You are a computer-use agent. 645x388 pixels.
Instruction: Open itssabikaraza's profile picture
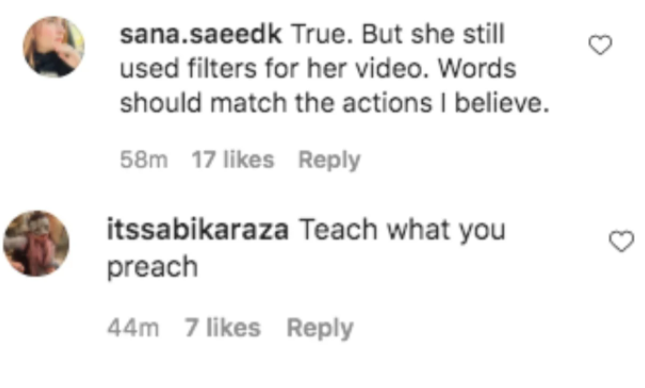[x=36, y=243]
